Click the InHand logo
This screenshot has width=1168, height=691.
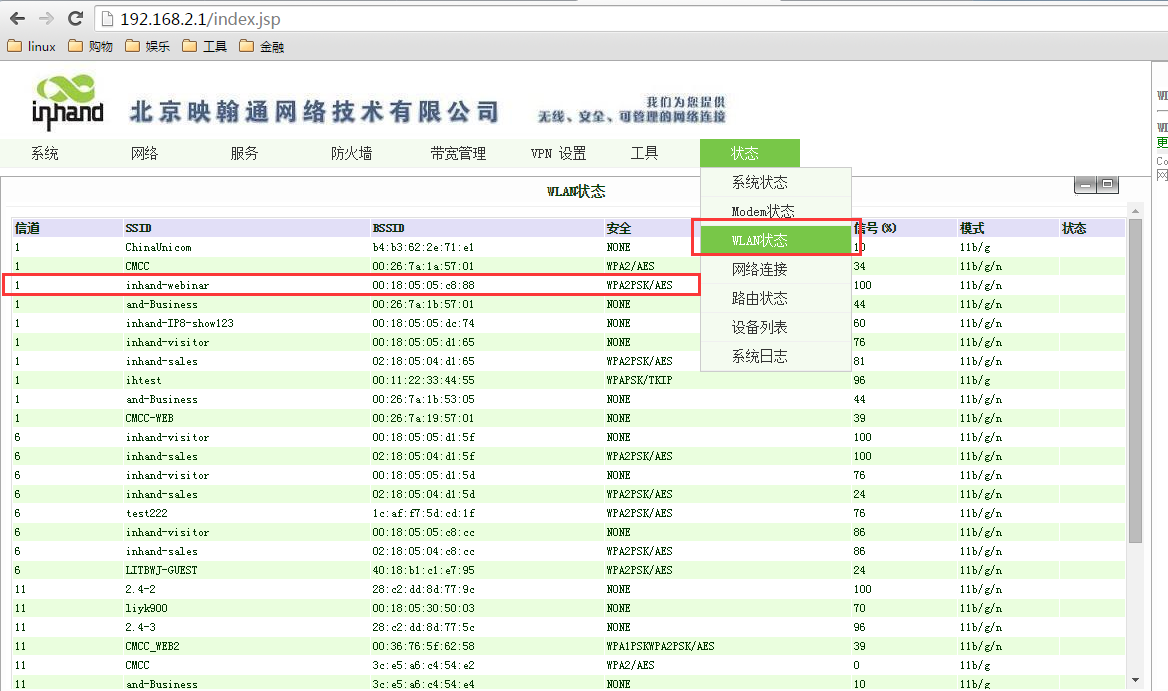(68, 102)
